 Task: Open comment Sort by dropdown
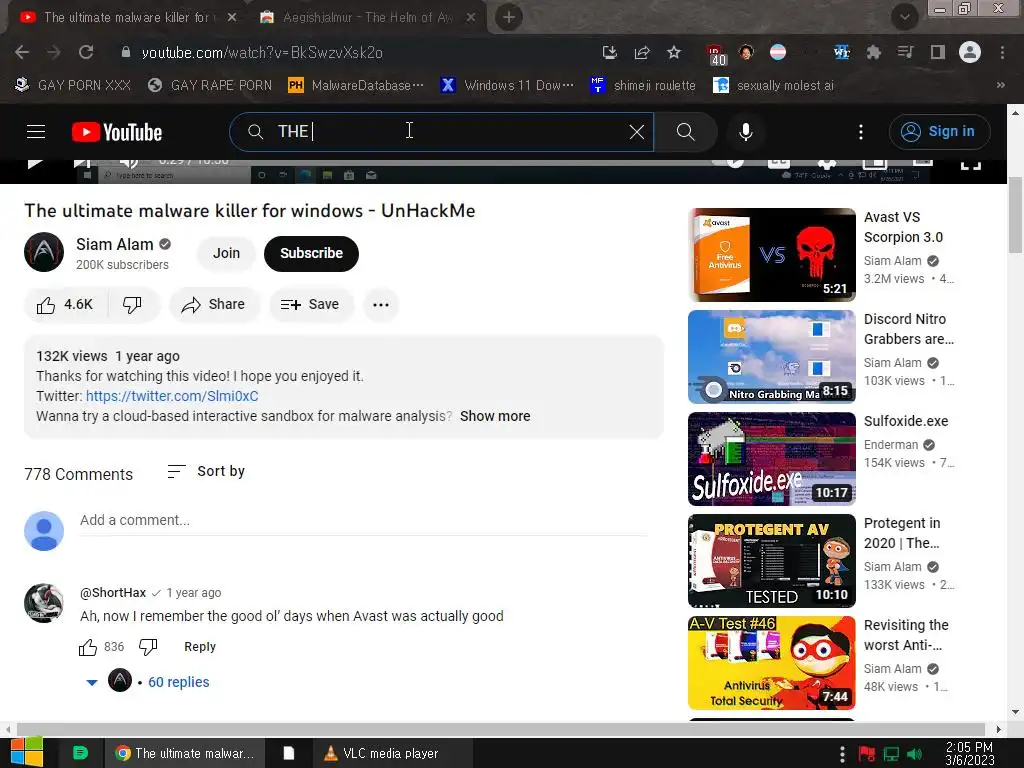point(206,471)
